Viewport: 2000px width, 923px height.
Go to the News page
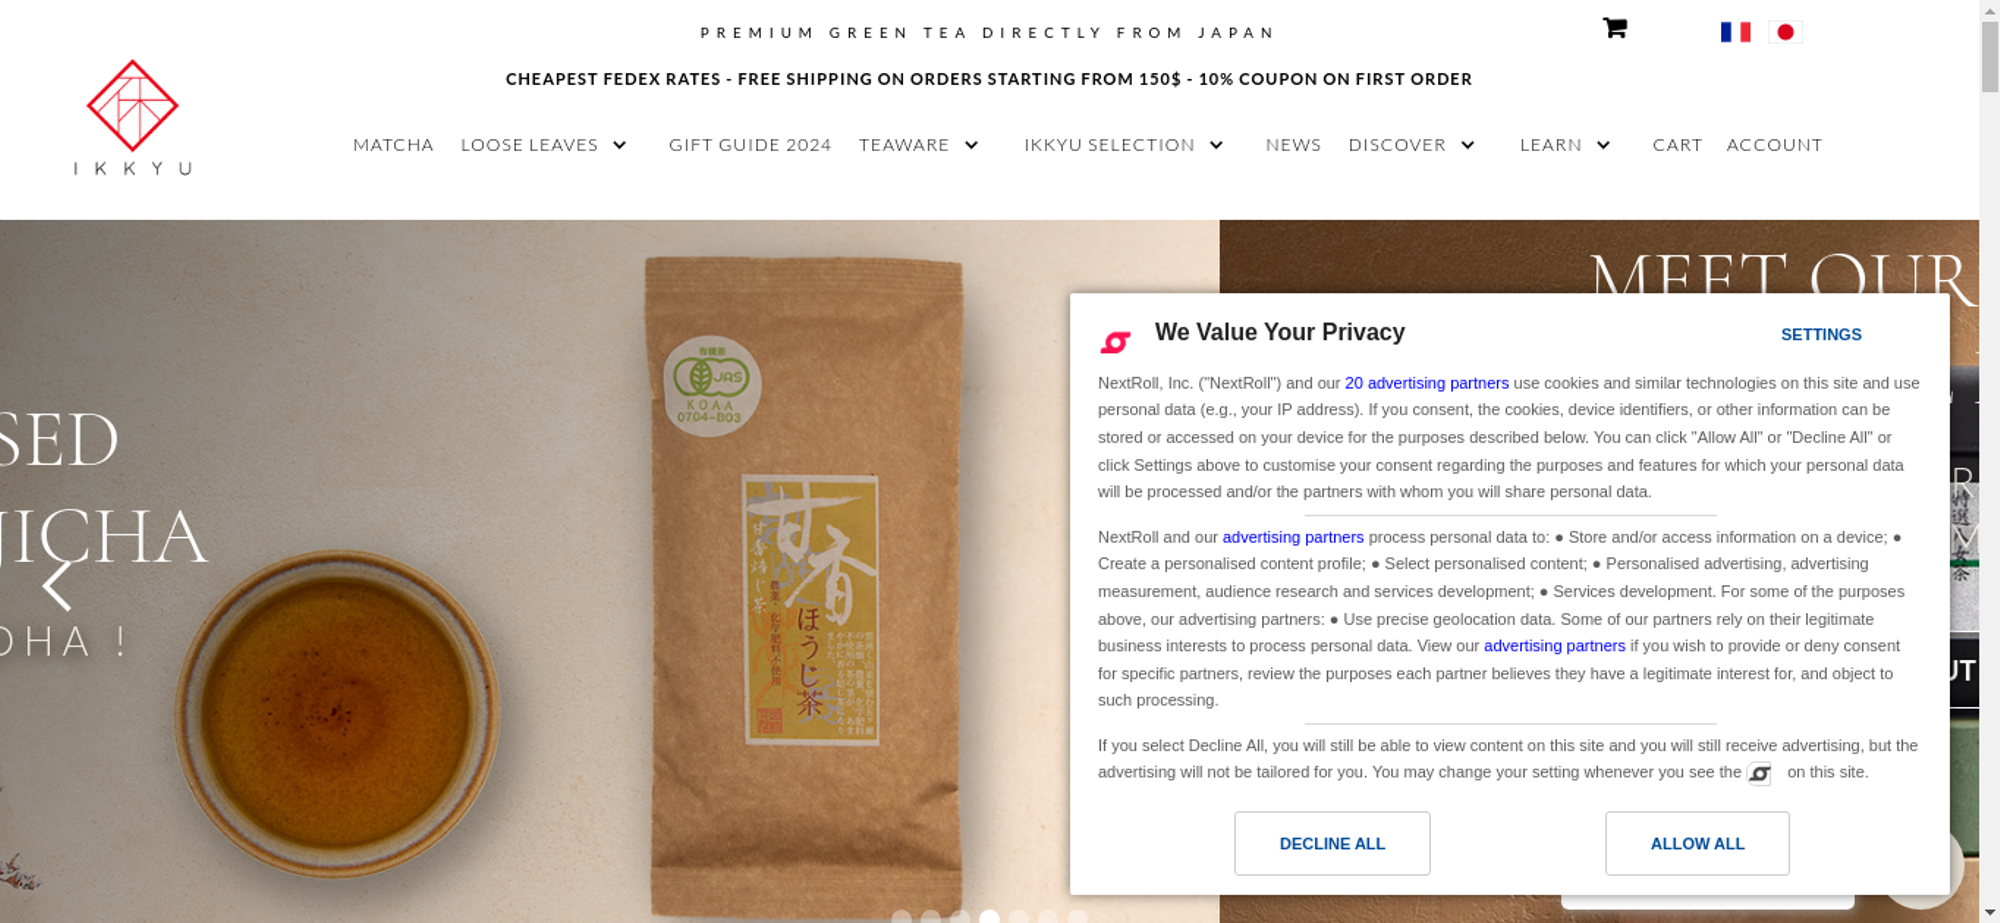click(x=1293, y=145)
